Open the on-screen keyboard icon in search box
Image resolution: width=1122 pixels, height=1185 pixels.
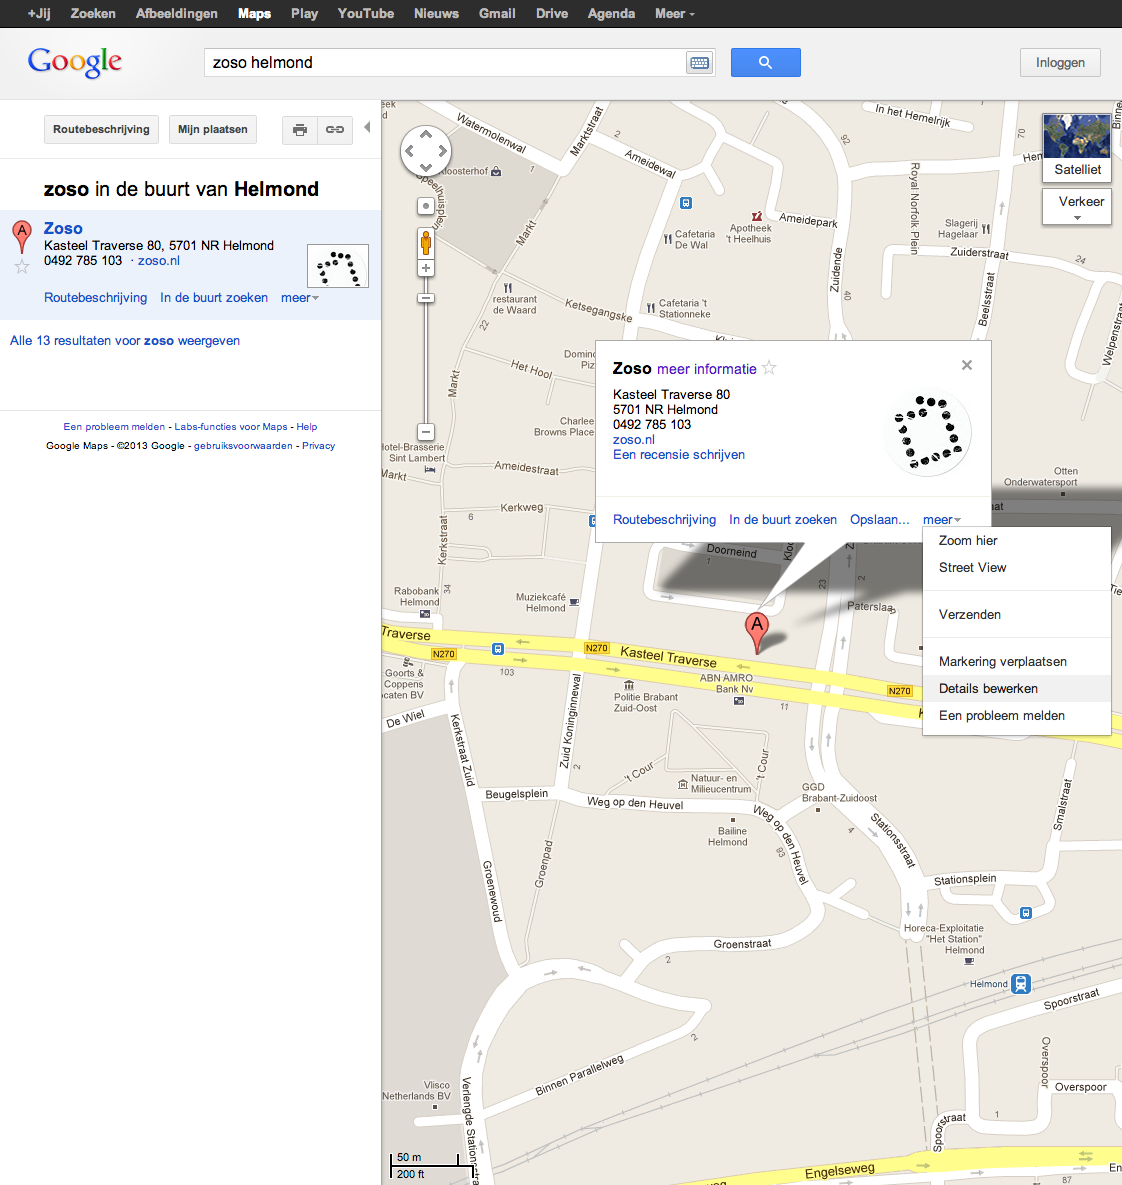pyautogui.click(x=698, y=62)
